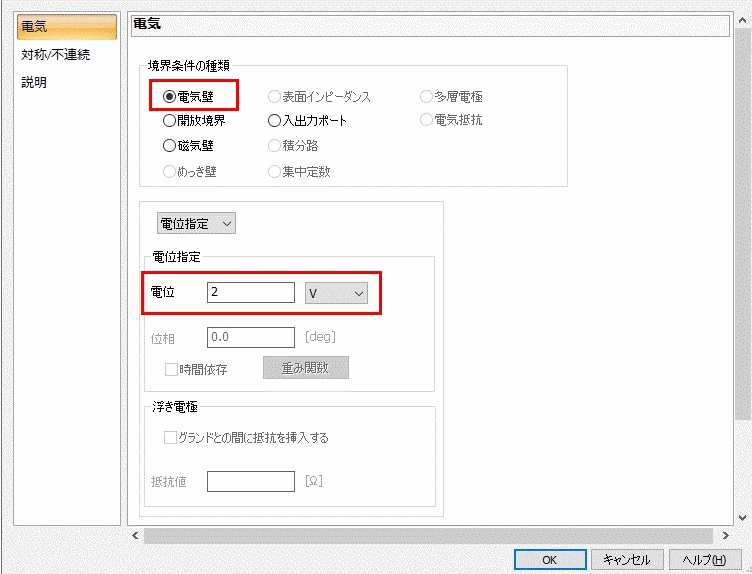Click the 電位 value input field
This screenshot has height=574, width=752.
(250, 293)
